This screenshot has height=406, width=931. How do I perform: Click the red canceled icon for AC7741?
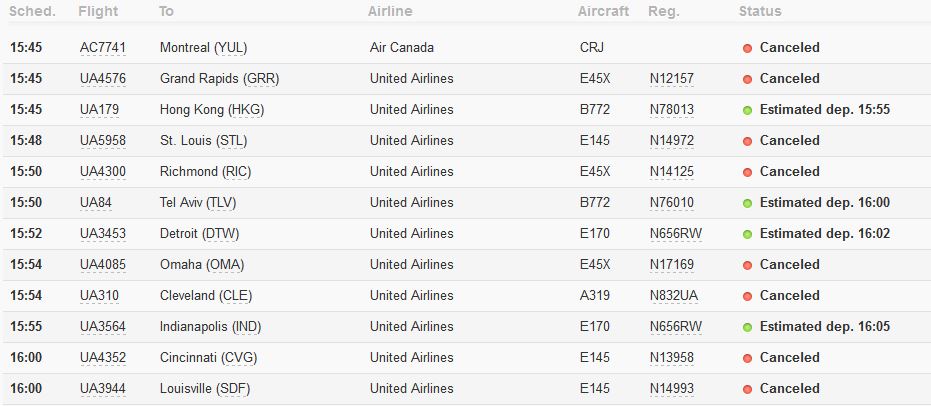(x=747, y=48)
